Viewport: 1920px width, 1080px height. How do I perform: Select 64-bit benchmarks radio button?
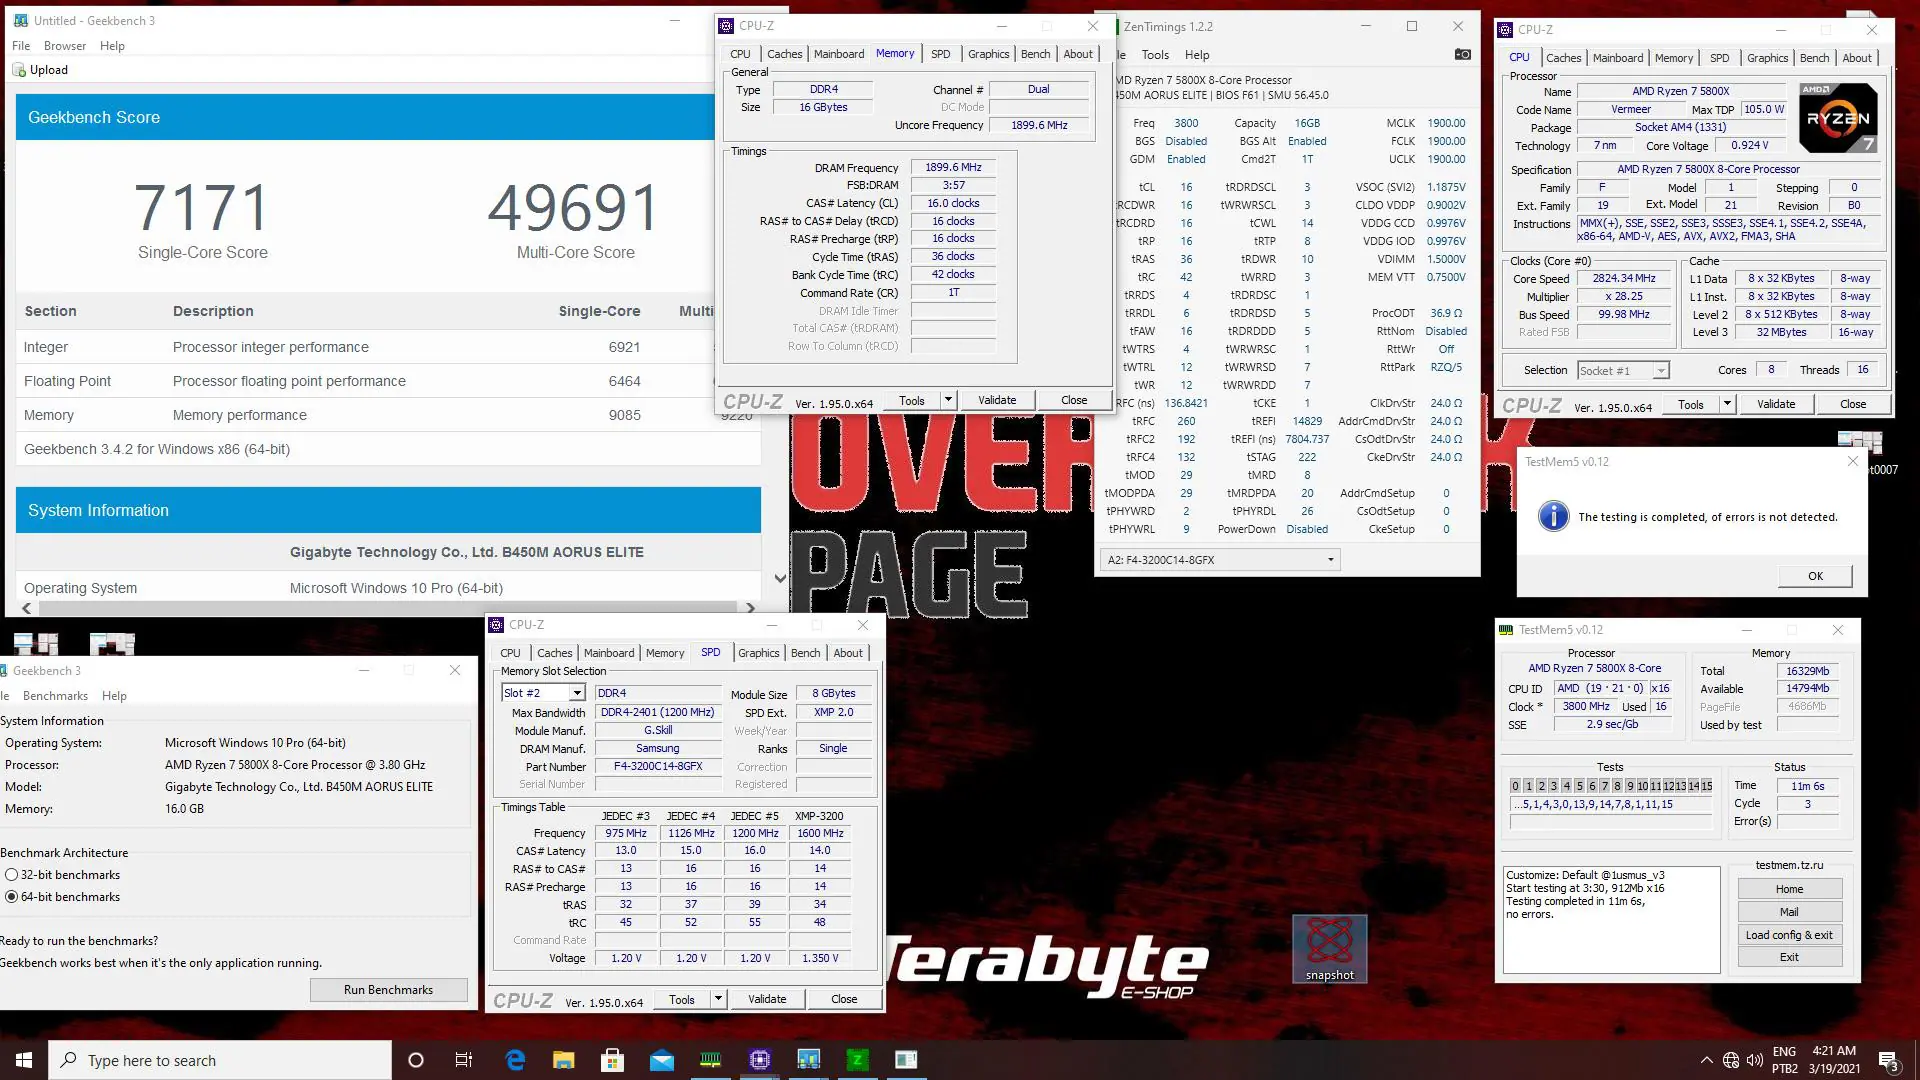pyautogui.click(x=12, y=897)
